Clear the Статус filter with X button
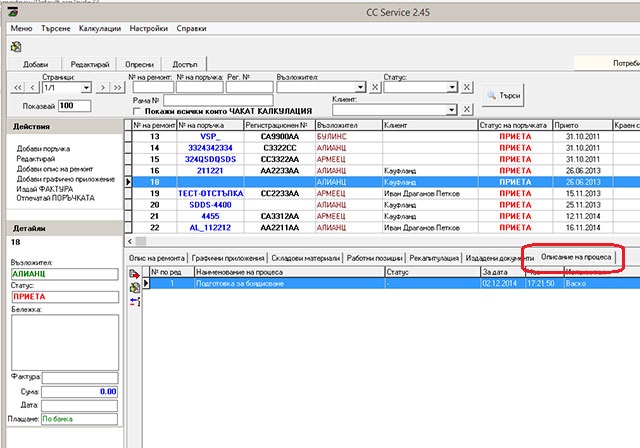The width and height of the screenshot is (640, 448). coord(467,87)
